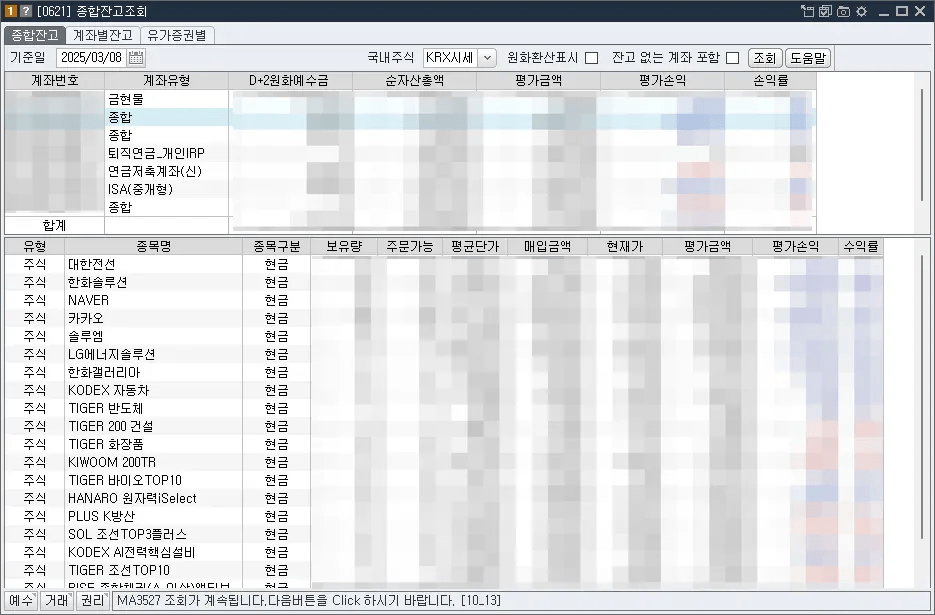Select the TIGER 조선TOP10 row
The image size is (935, 615).
[444, 570]
